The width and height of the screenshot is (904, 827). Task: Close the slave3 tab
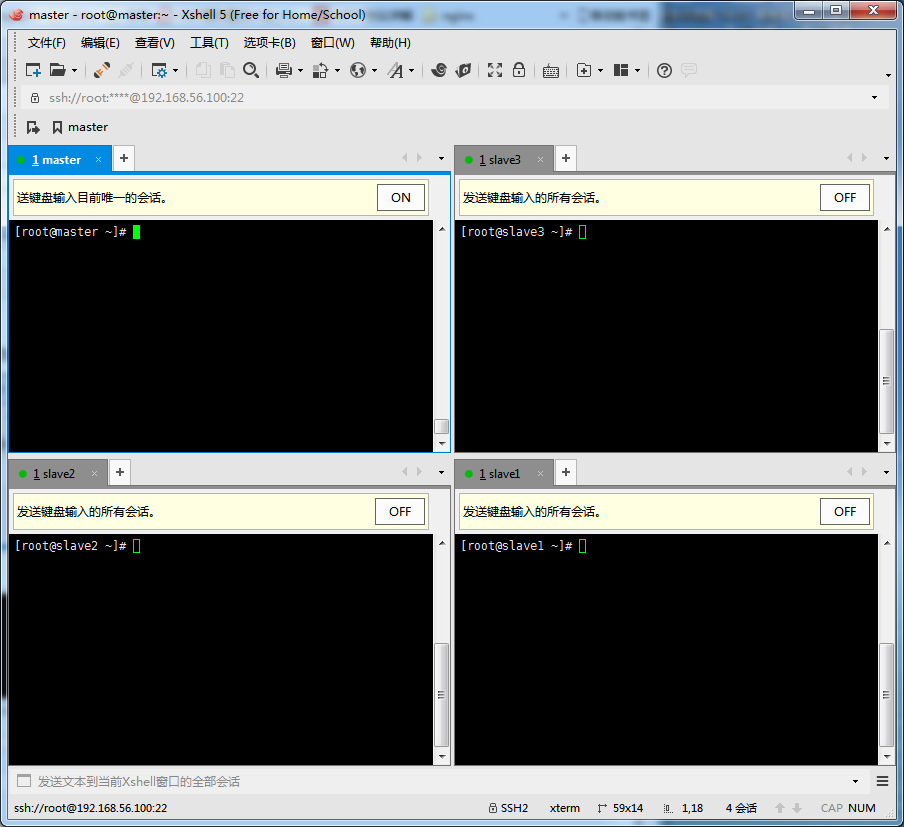(540, 160)
